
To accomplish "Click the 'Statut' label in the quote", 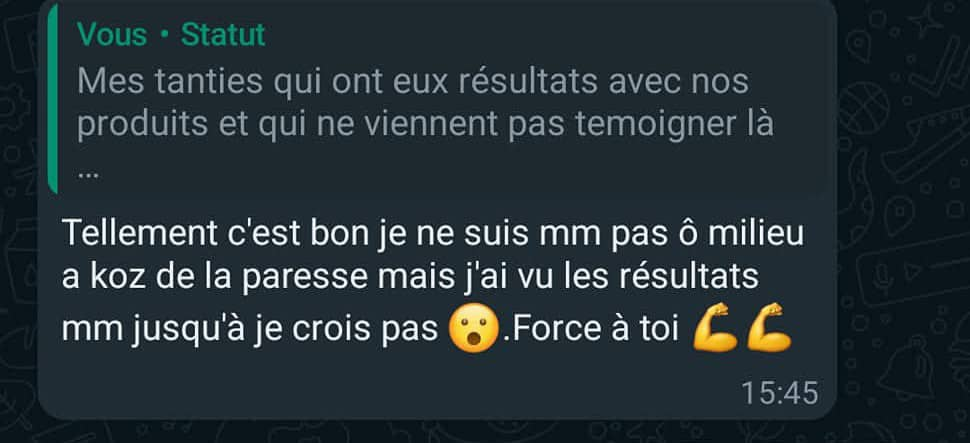I will click(223, 35).
